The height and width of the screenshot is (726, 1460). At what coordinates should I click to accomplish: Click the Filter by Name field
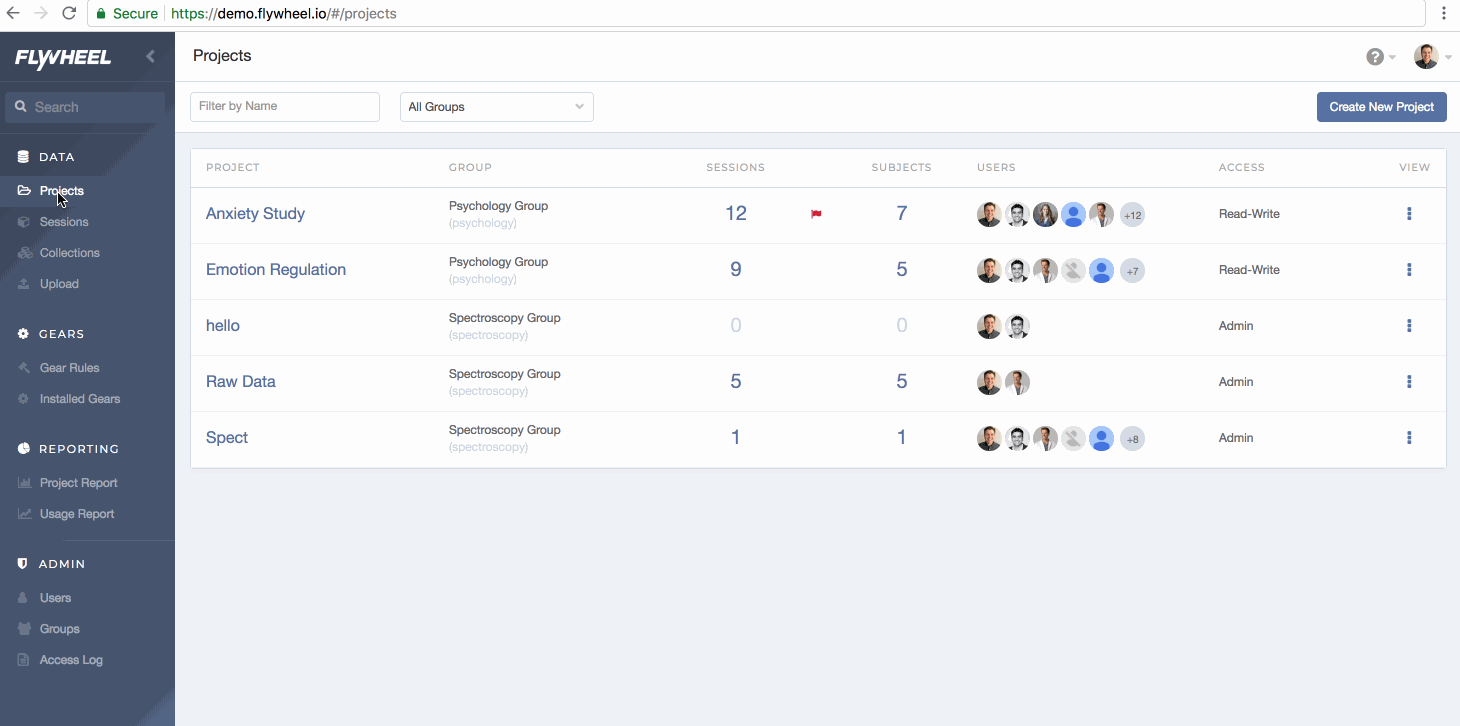pyautogui.click(x=285, y=107)
